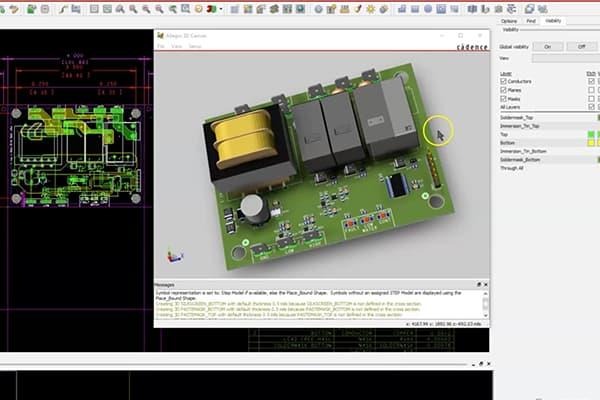Screen dimensions: 600x400
Task: Toggle Etch checkbox in Planes row
Action: (591, 90)
